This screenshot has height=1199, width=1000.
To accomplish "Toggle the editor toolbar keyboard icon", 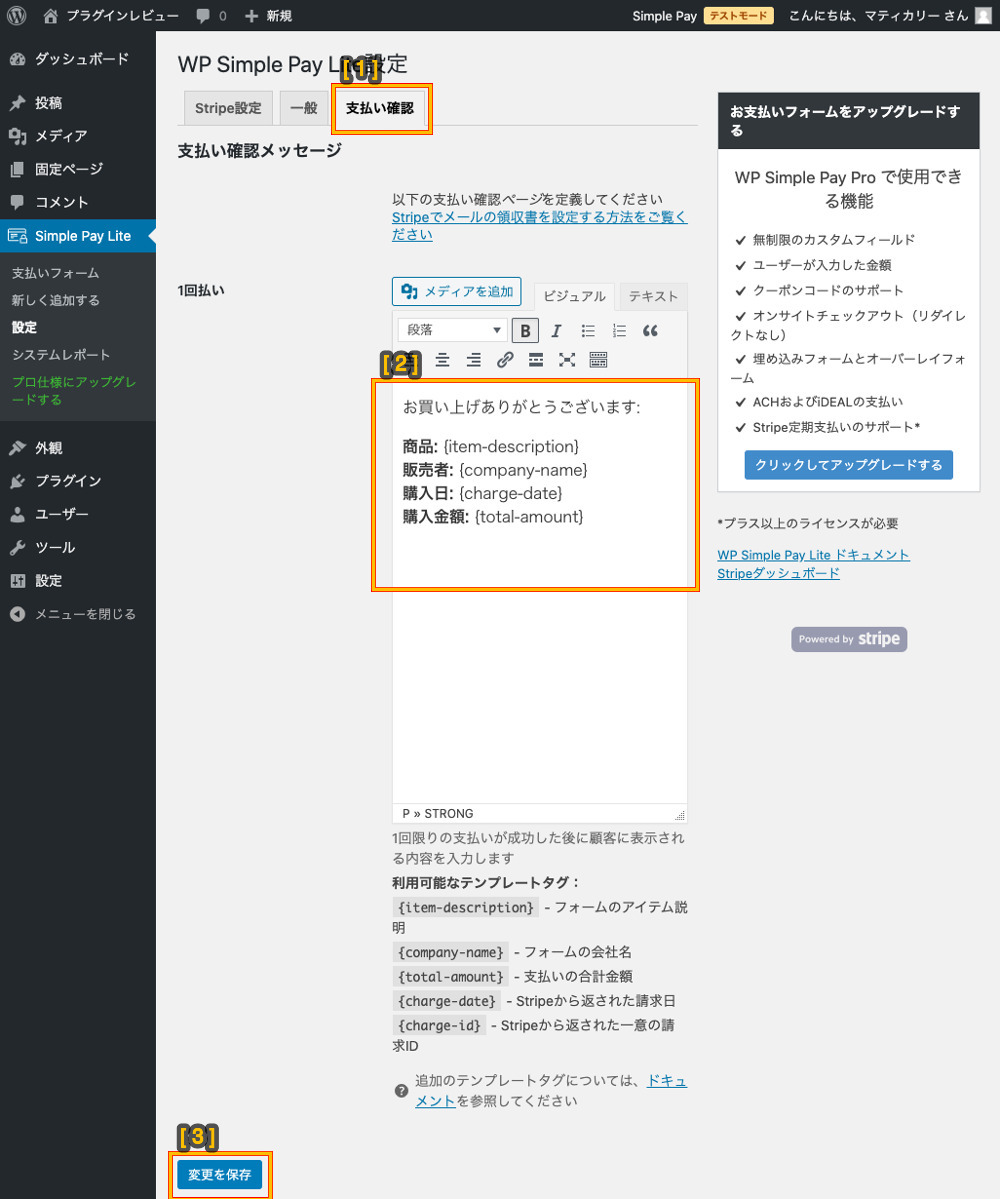I will pyautogui.click(x=598, y=360).
